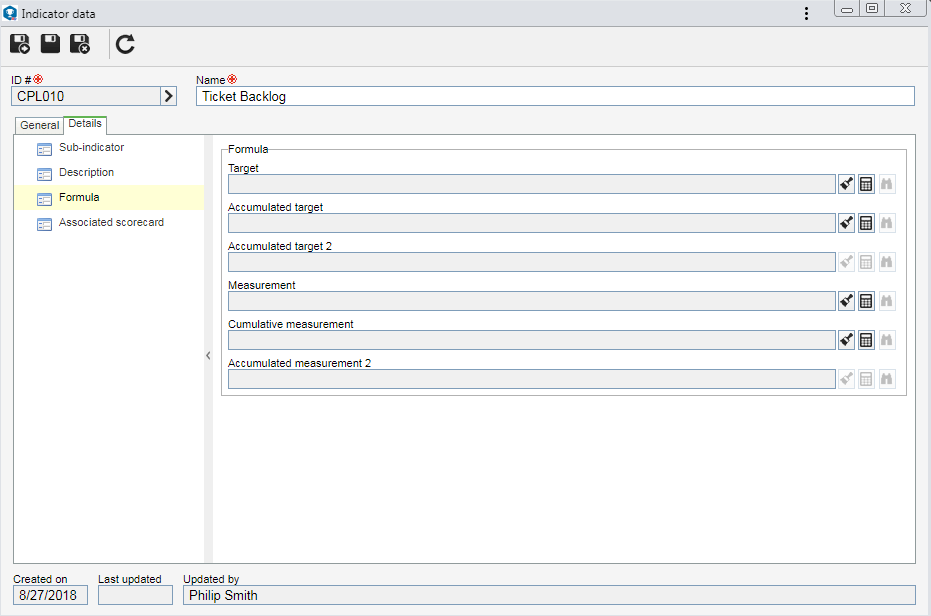Click the Accumulated measurement 2 field
This screenshot has height=616, width=931.
point(531,379)
